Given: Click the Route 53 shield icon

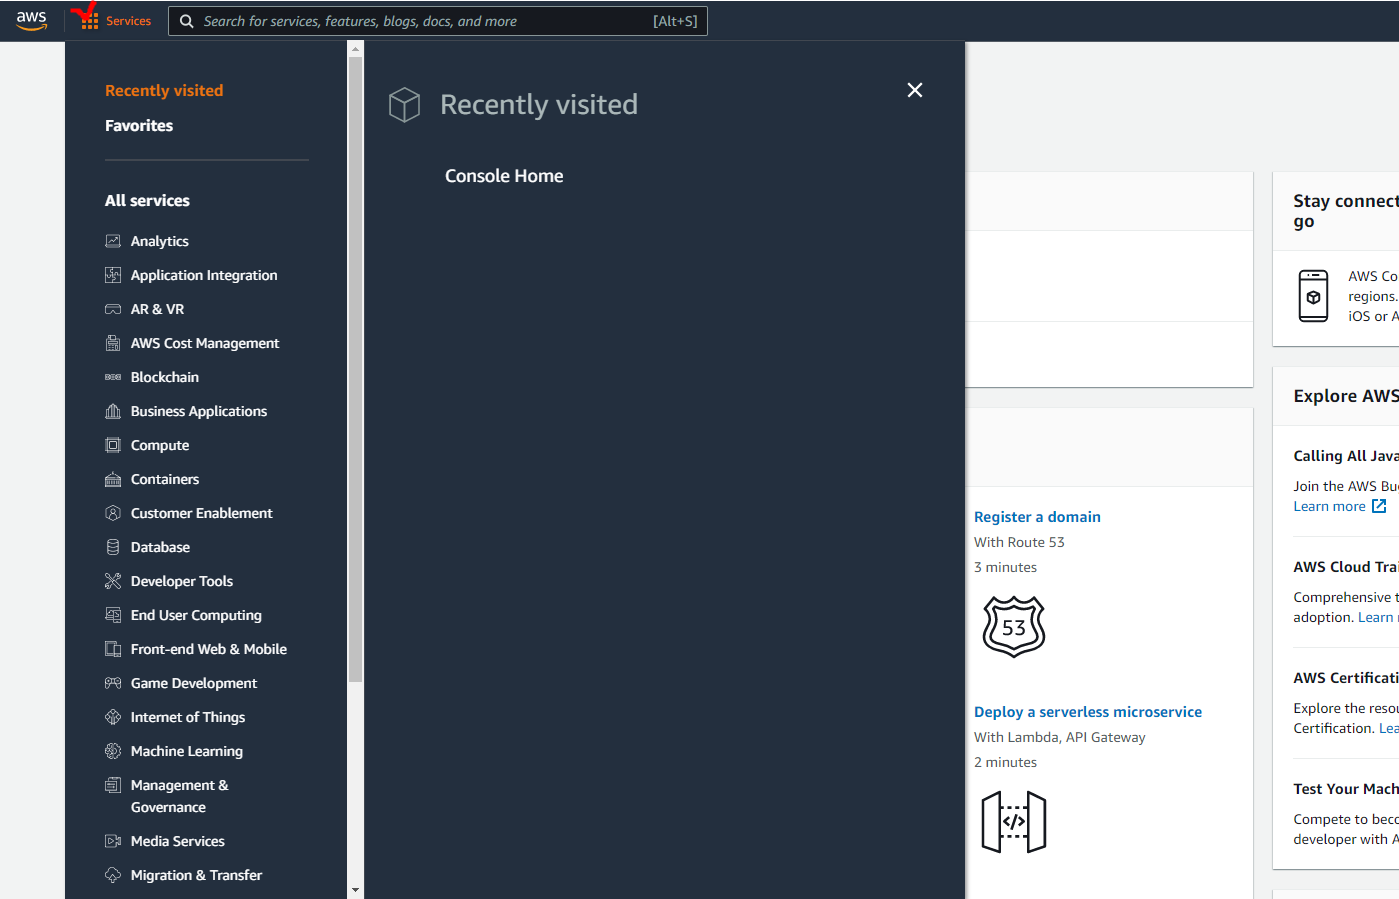Looking at the screenshot, I should click(x=1014, y=626).
